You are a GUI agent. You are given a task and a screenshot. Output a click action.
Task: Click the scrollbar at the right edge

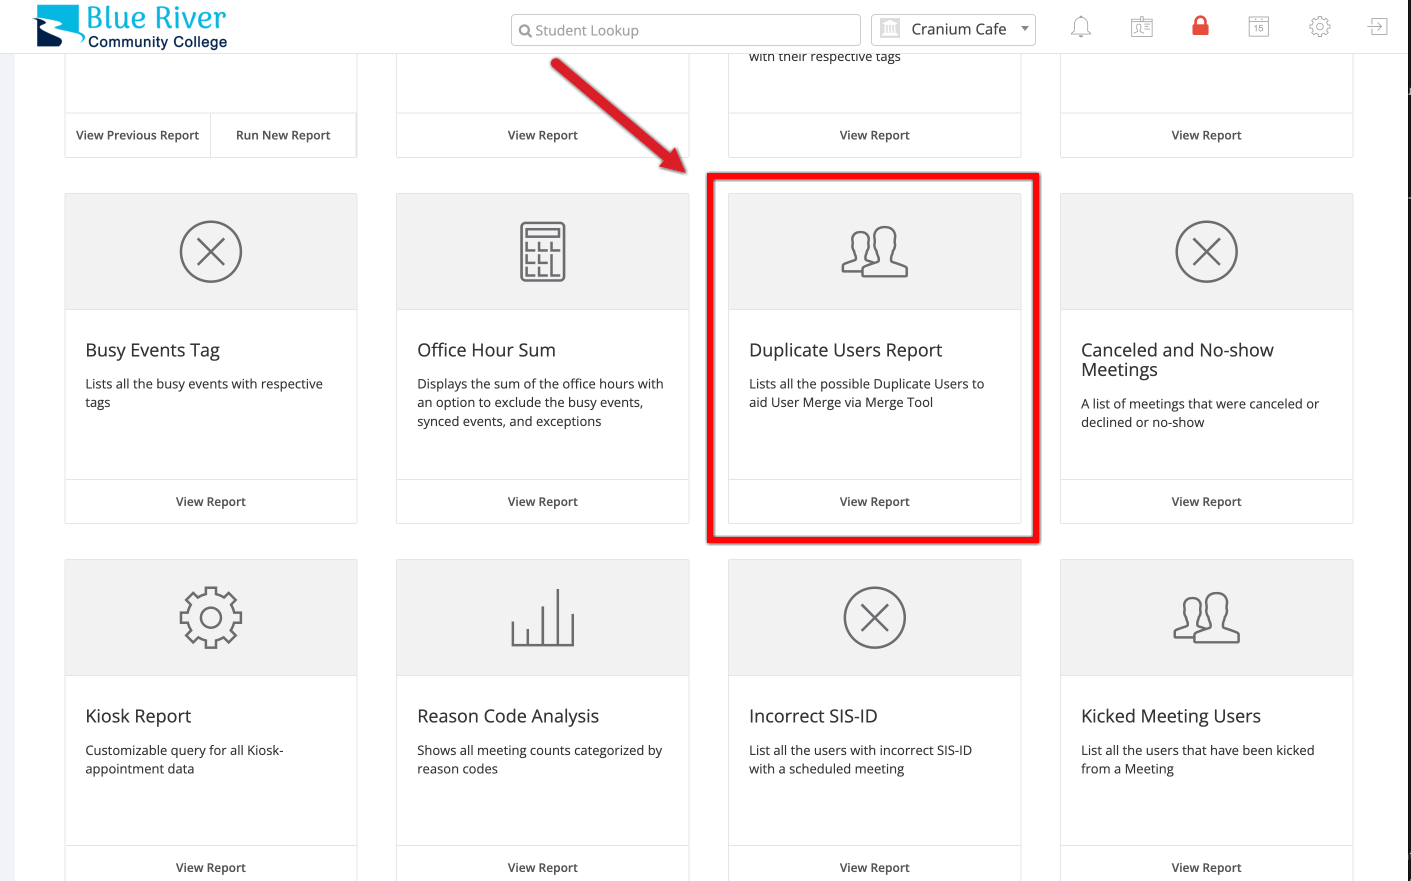(x=1405, y=400)
